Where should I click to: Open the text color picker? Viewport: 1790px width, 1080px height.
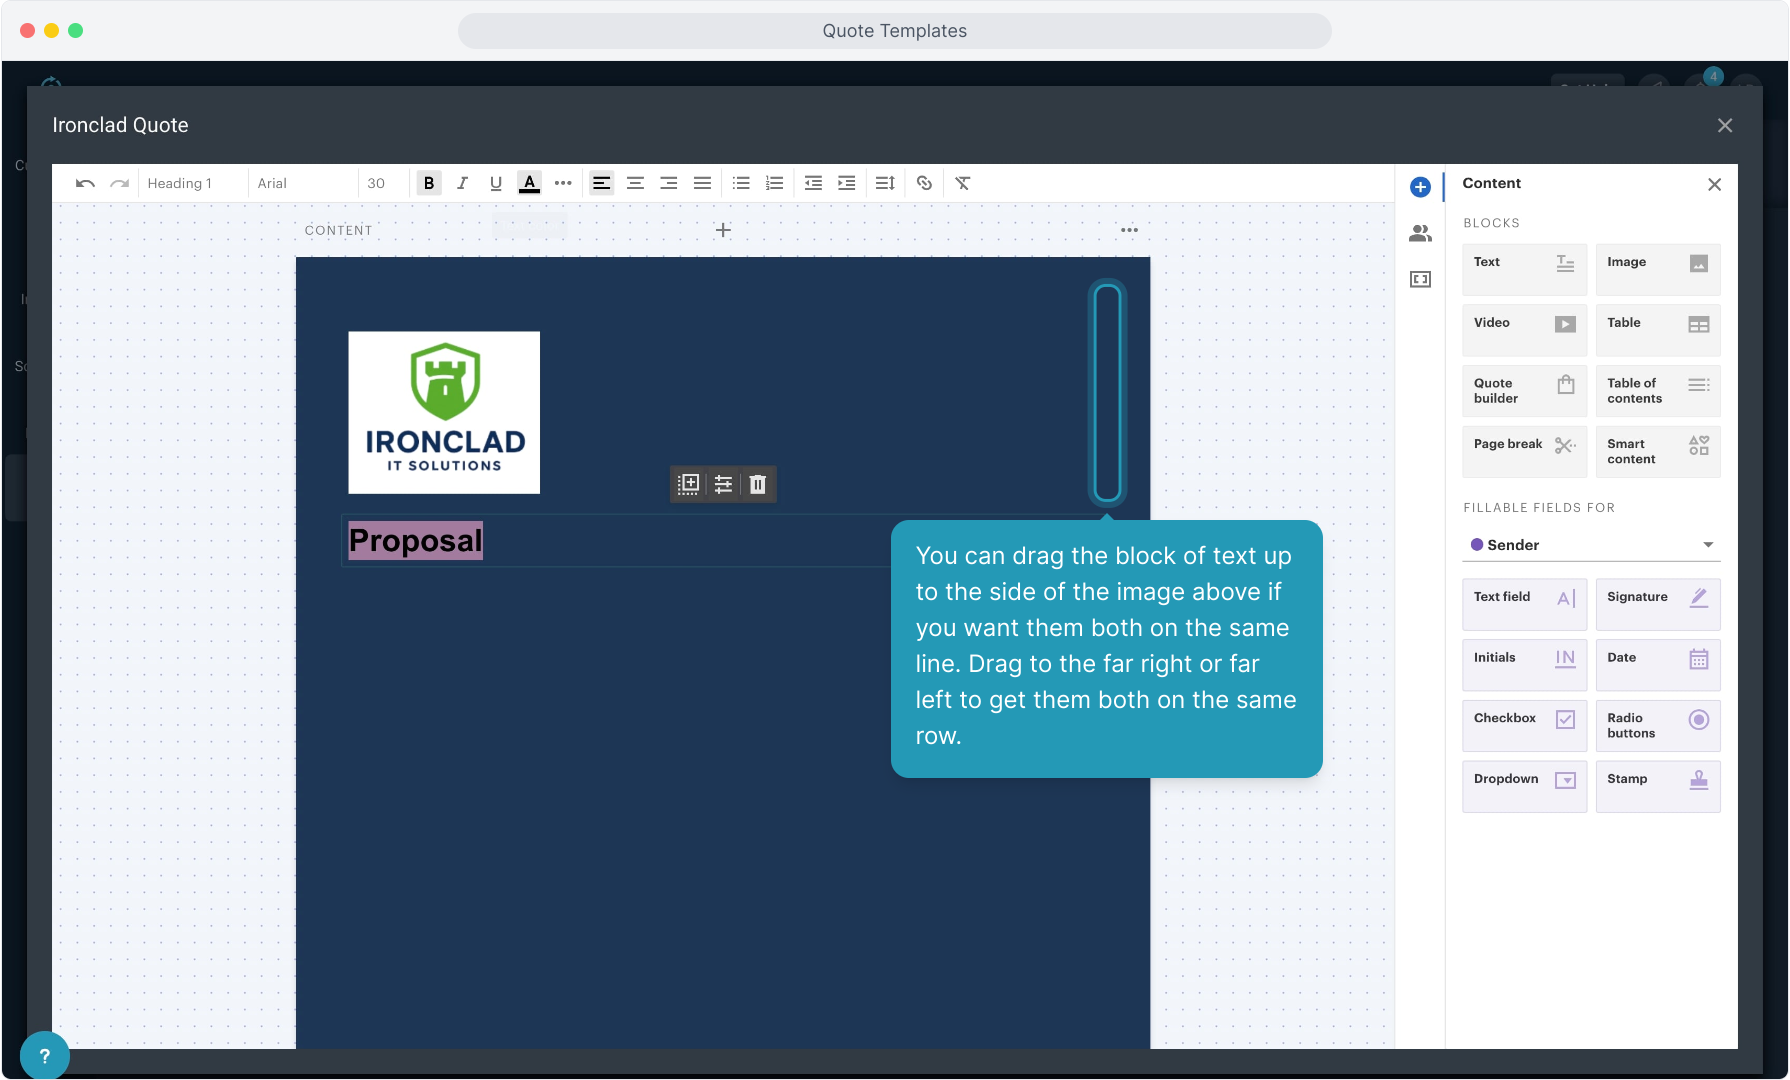(529, 183)
